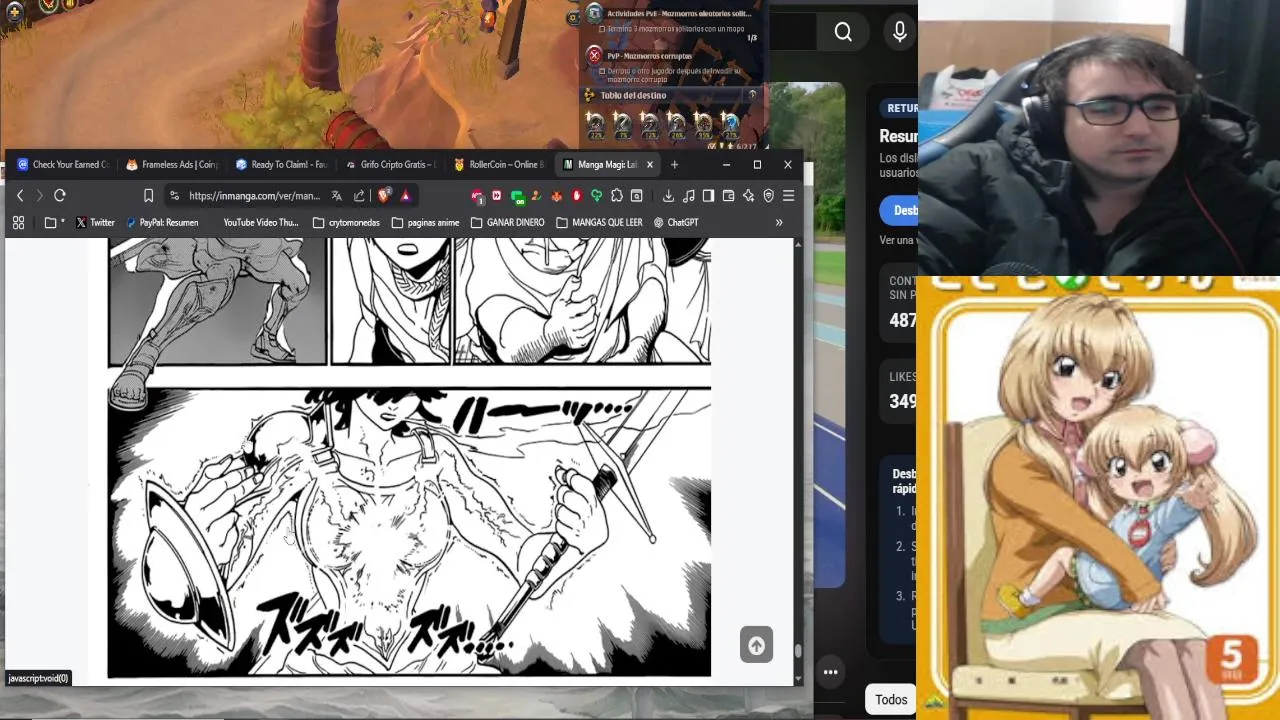Reload the inmanga page
This screenshot has height=720, width=1280.
pos(60,196)
